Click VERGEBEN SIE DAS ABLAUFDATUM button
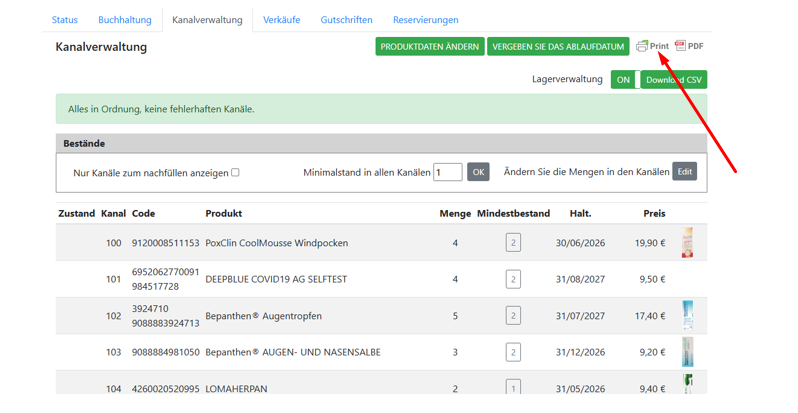Viewport: 798px width, 413px height. pos(558,46)
